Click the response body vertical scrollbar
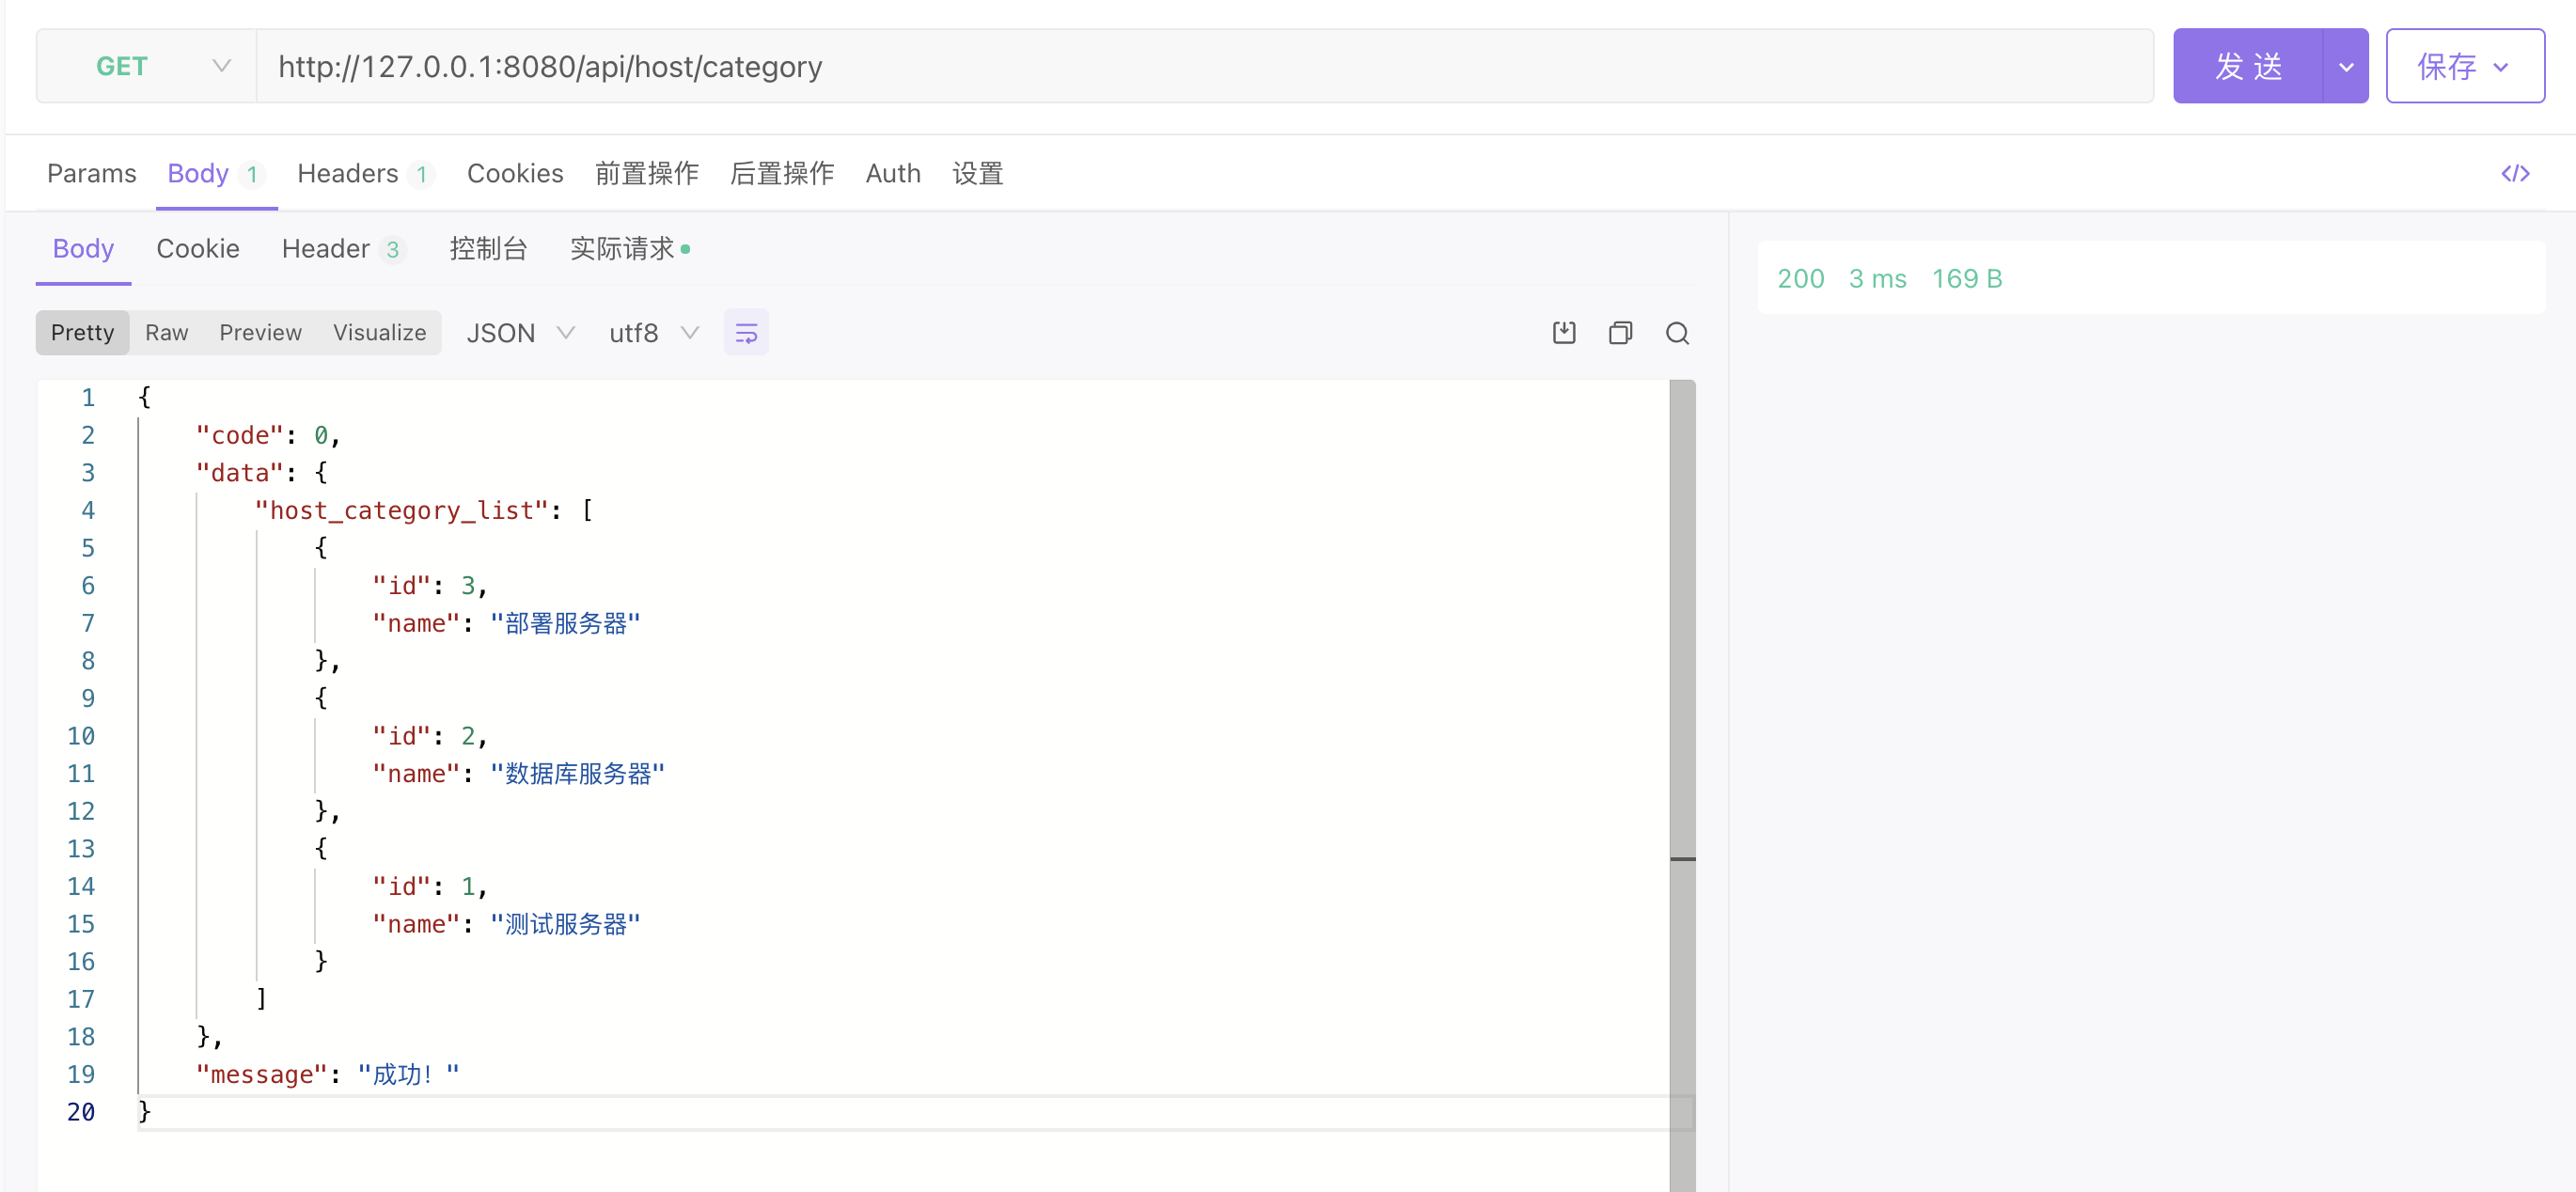 (x=1682, y=620)
